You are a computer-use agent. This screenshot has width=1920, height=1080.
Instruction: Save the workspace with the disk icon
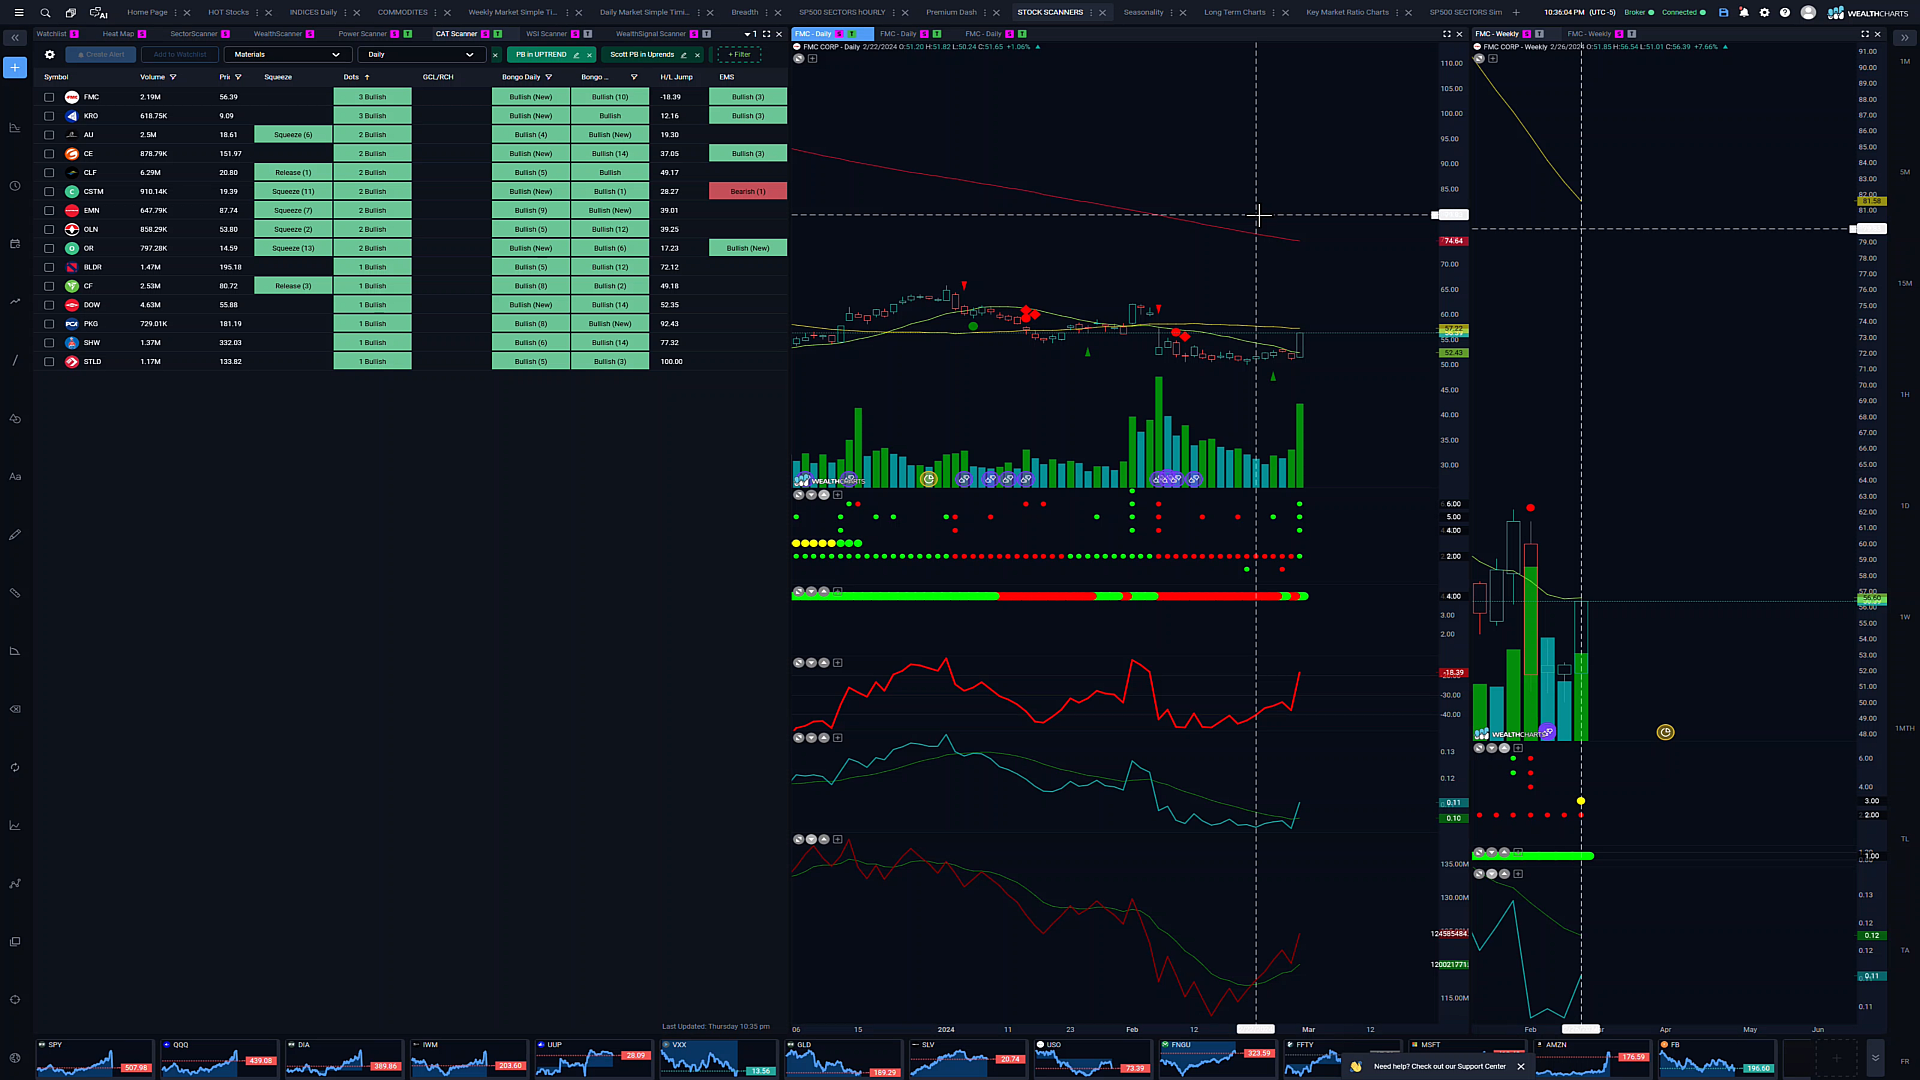(x=1723, y=13)
